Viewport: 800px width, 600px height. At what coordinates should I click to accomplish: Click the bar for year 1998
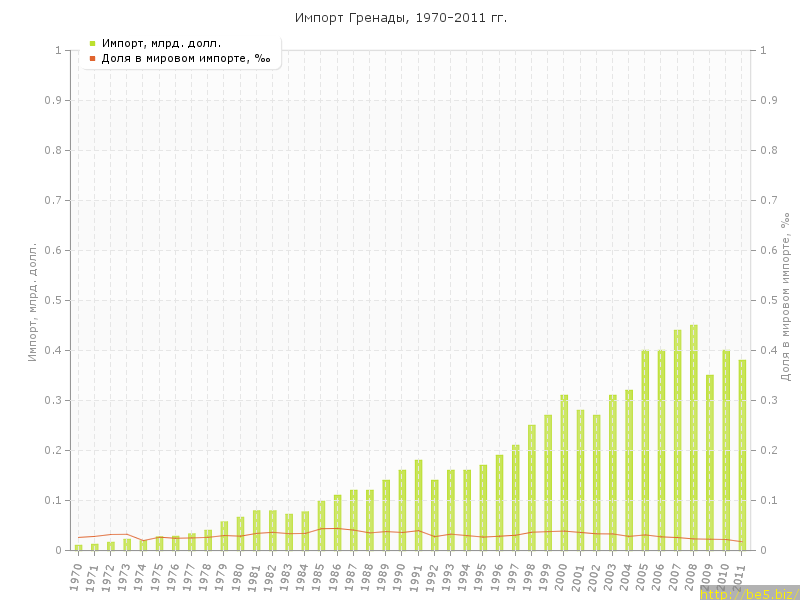point(532,487)
